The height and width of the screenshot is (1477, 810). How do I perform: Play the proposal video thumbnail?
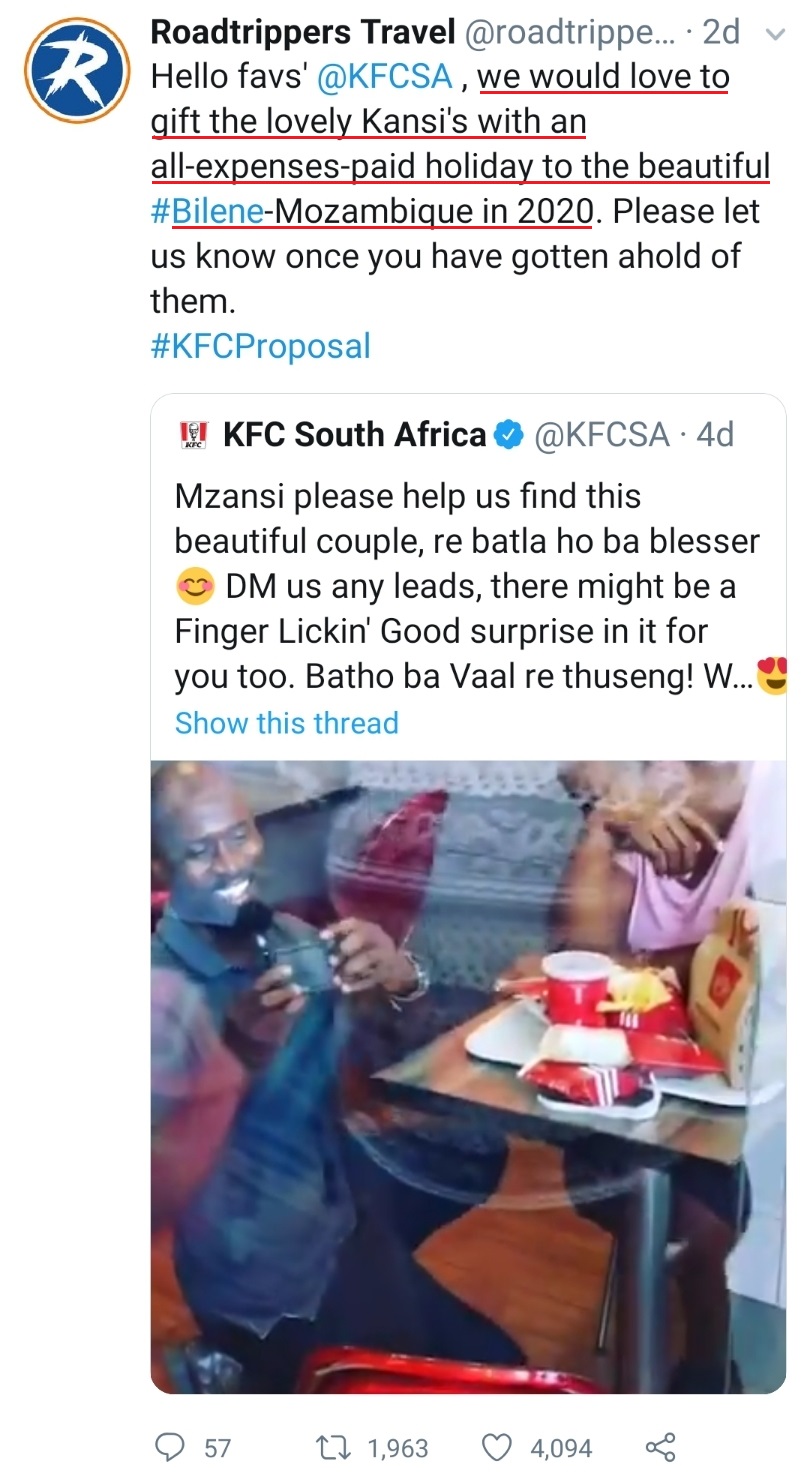468,1075
